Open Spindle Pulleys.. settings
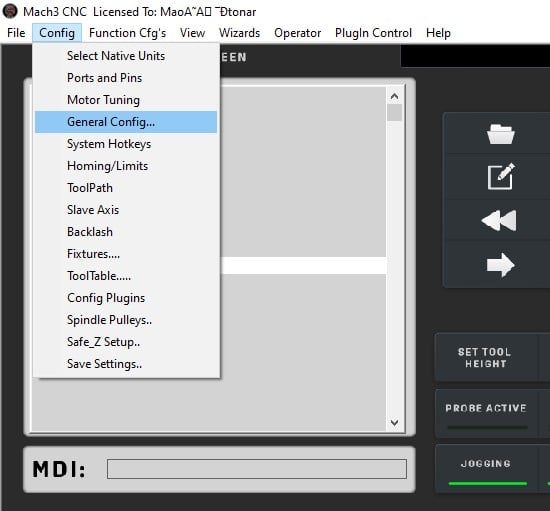 126,320
